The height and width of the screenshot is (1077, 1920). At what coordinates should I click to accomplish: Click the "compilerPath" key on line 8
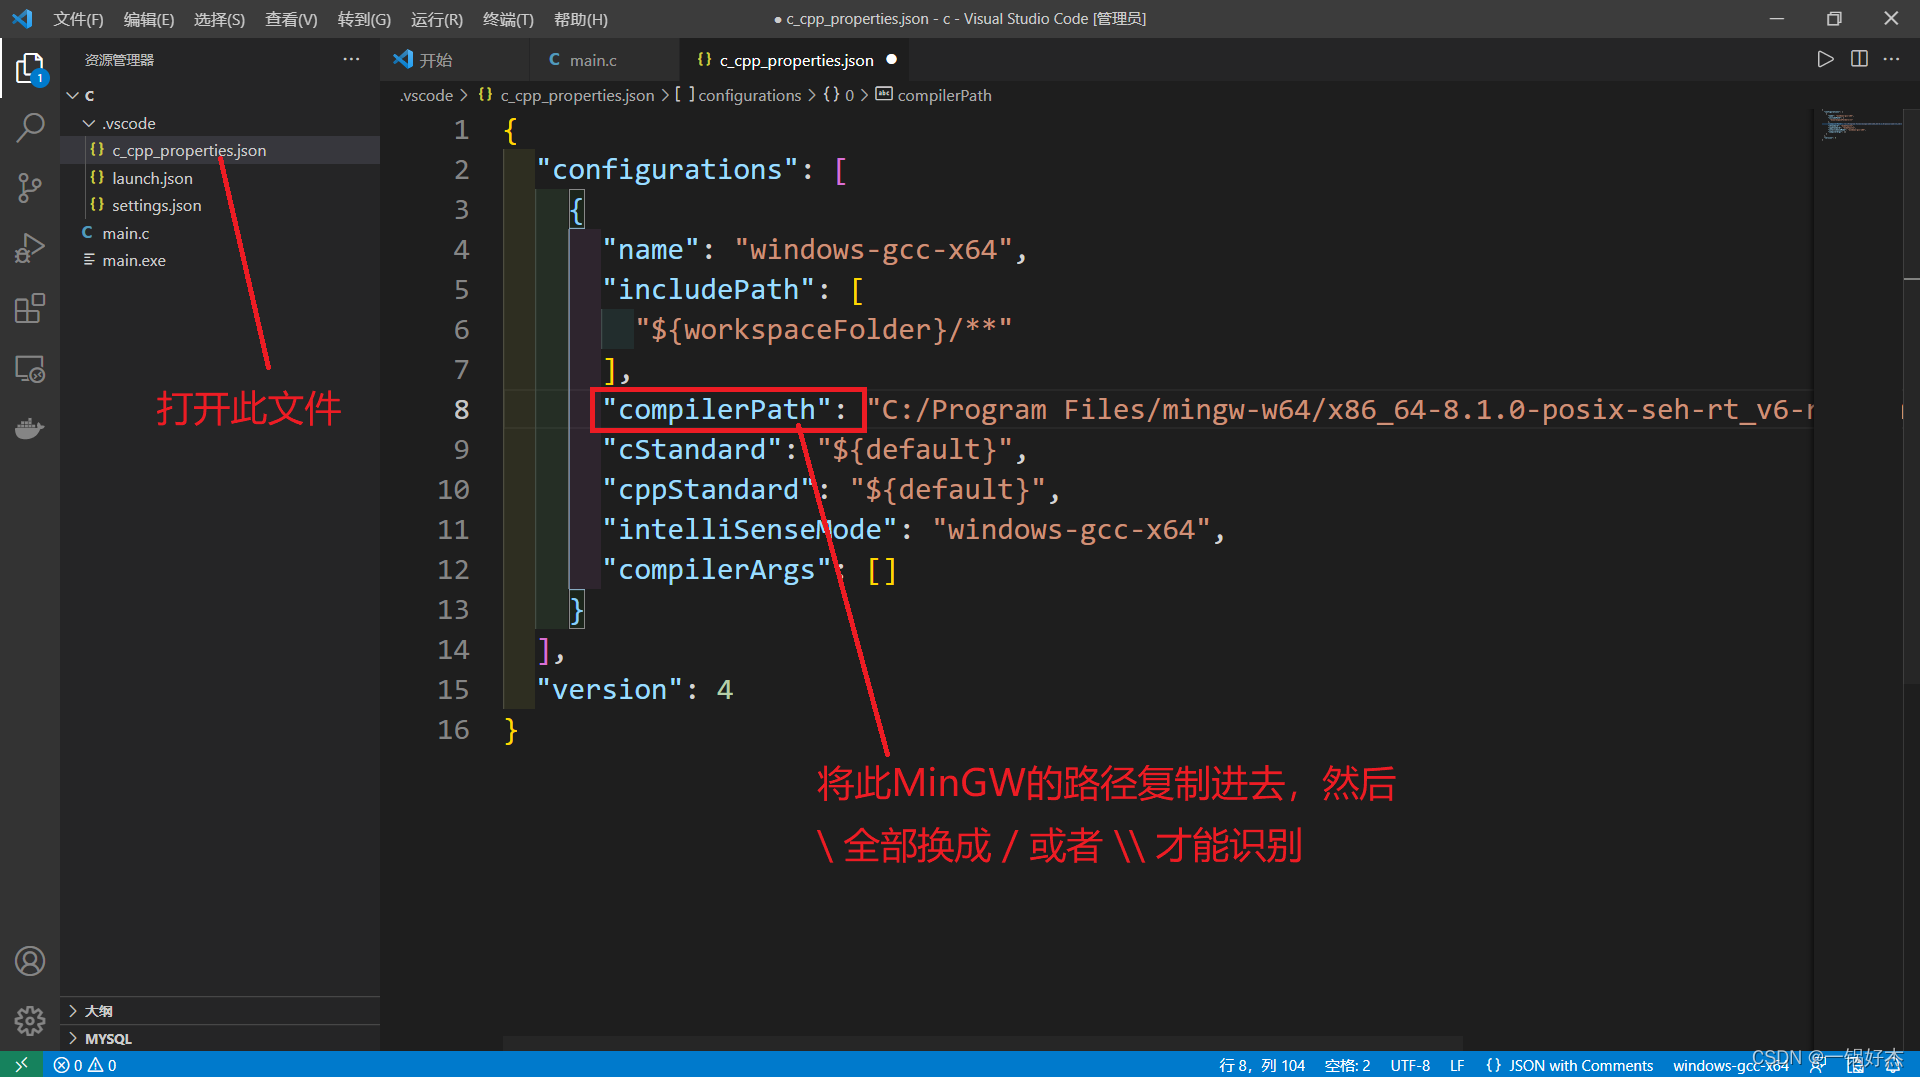tap(717, 410)
